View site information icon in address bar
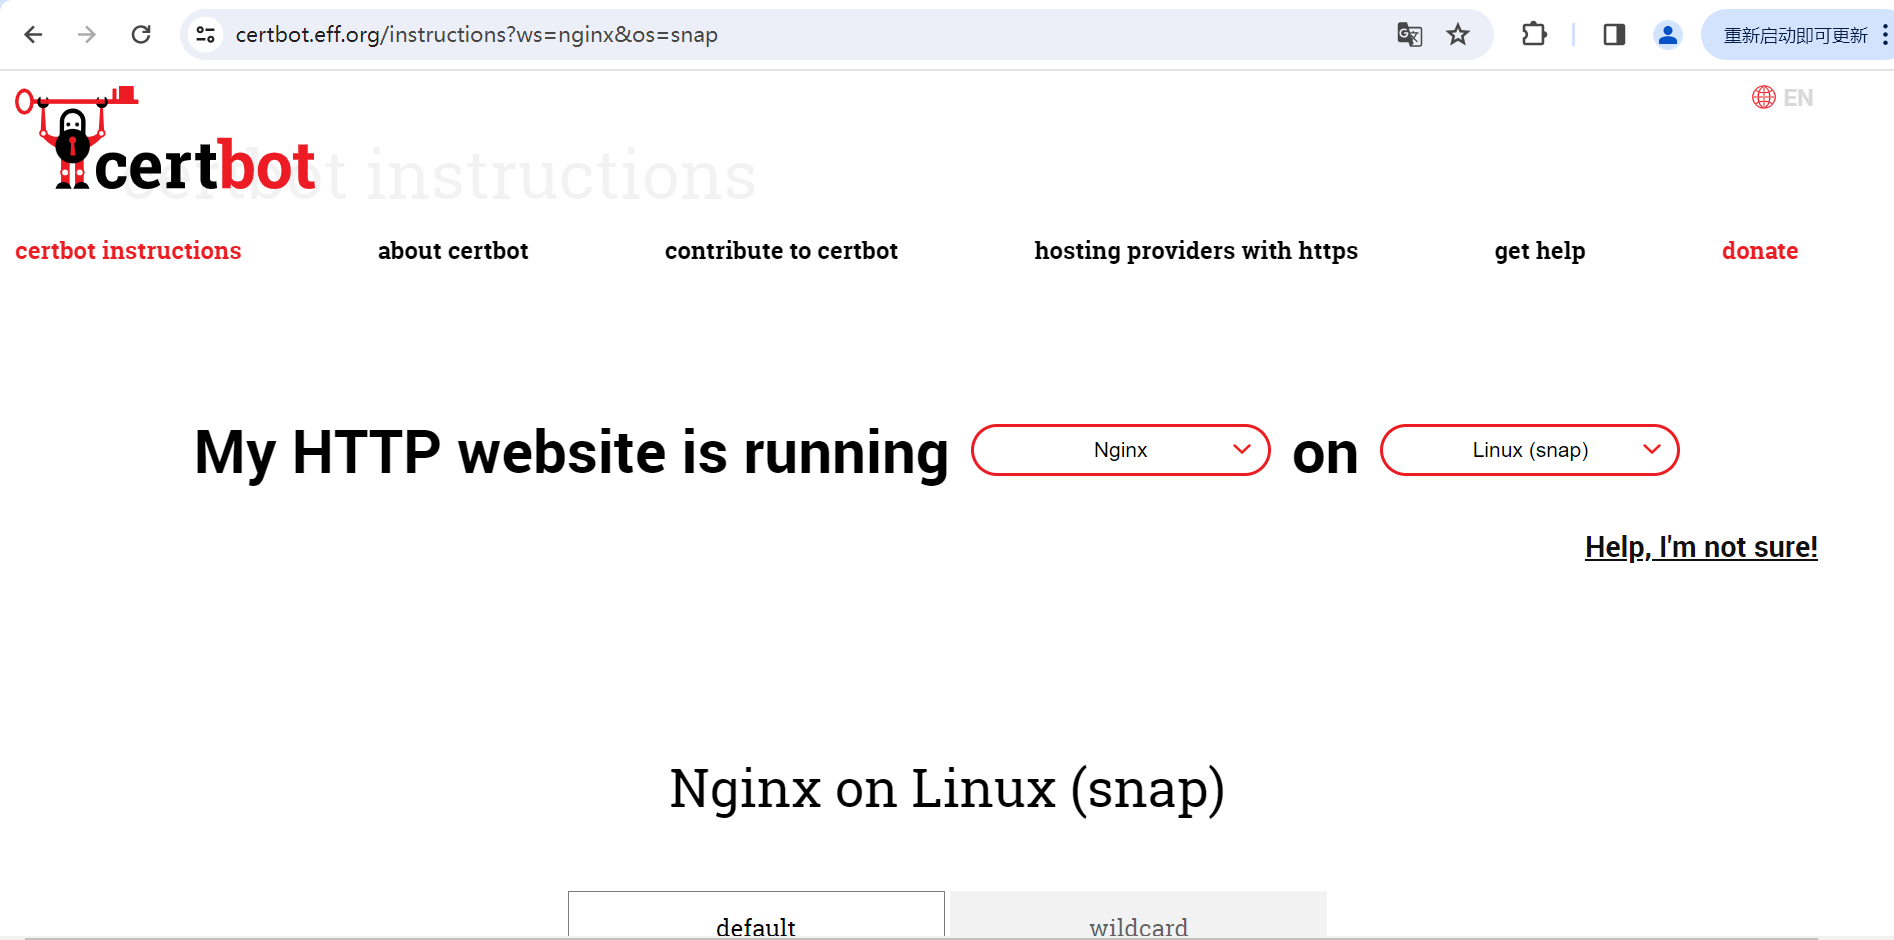This screenshot has height=940, width=1894. (x=206, y=35)
